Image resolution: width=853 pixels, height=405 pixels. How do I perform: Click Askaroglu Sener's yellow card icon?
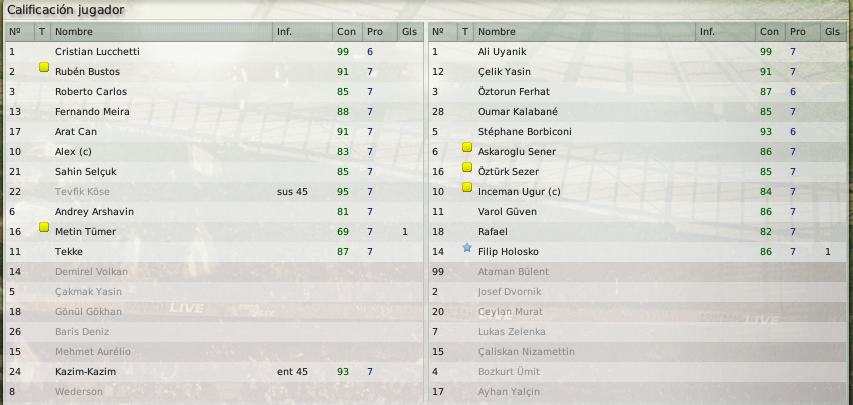(467, 147)
